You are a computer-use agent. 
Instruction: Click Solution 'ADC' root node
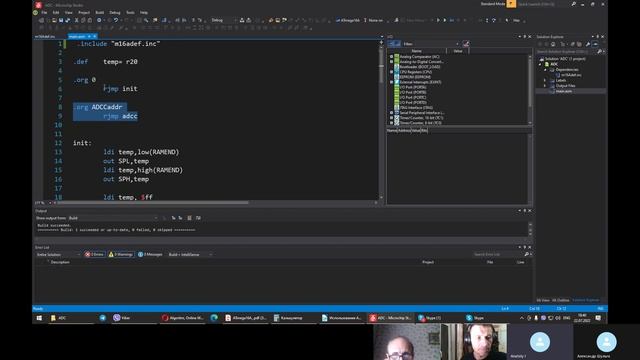565,59
